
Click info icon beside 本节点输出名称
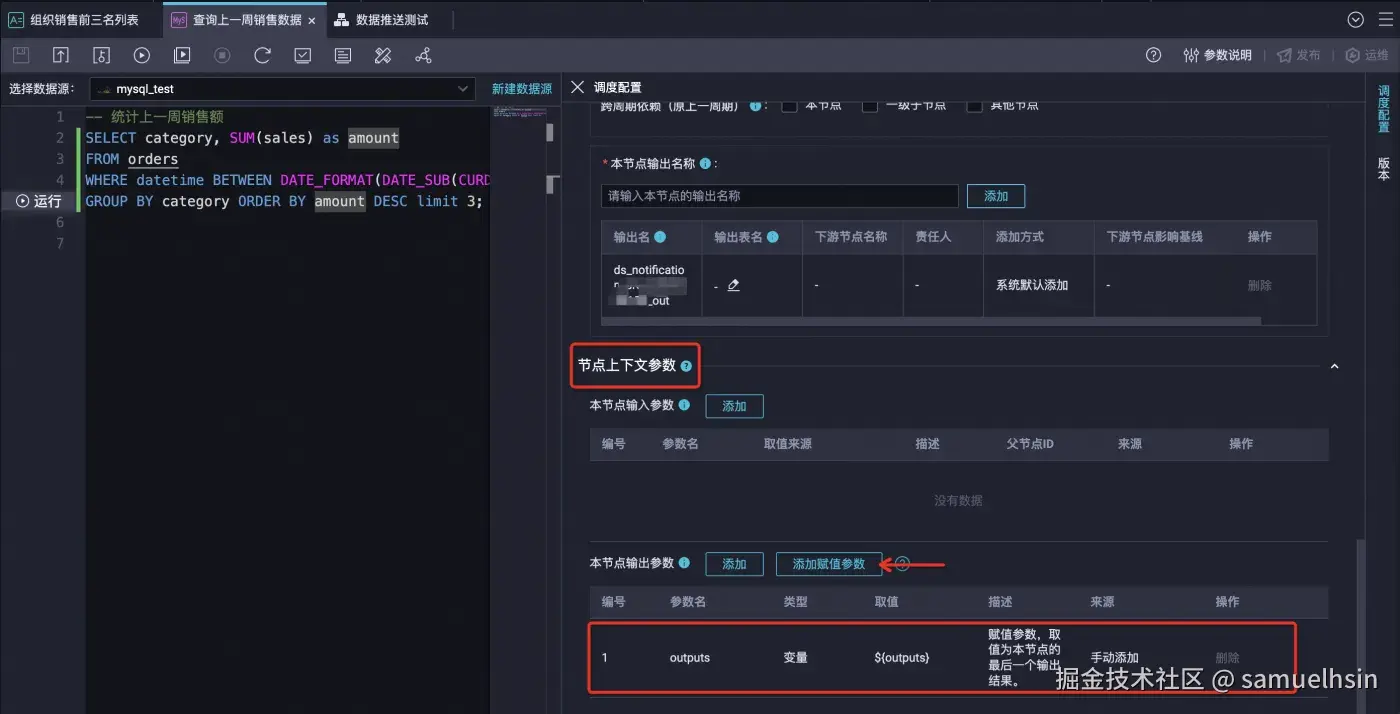706,163
